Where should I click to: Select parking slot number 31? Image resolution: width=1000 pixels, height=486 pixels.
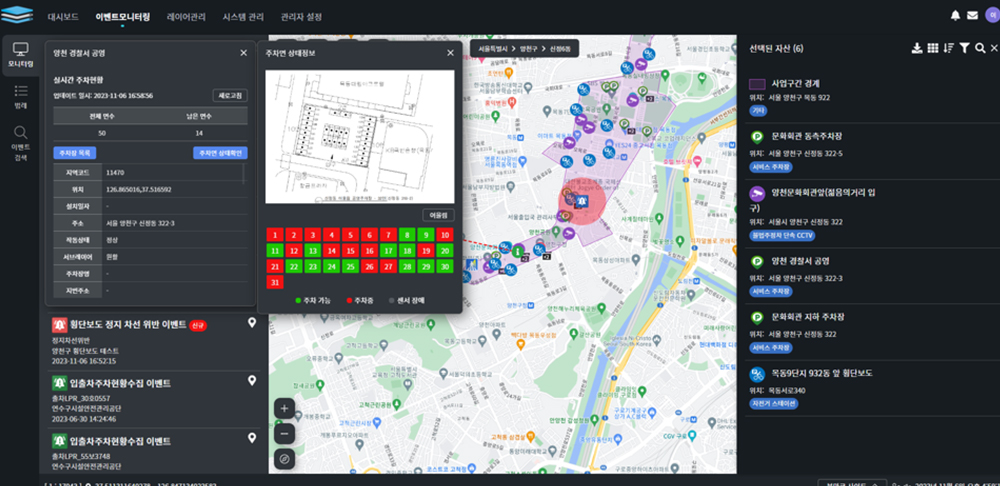coord(275,283)
